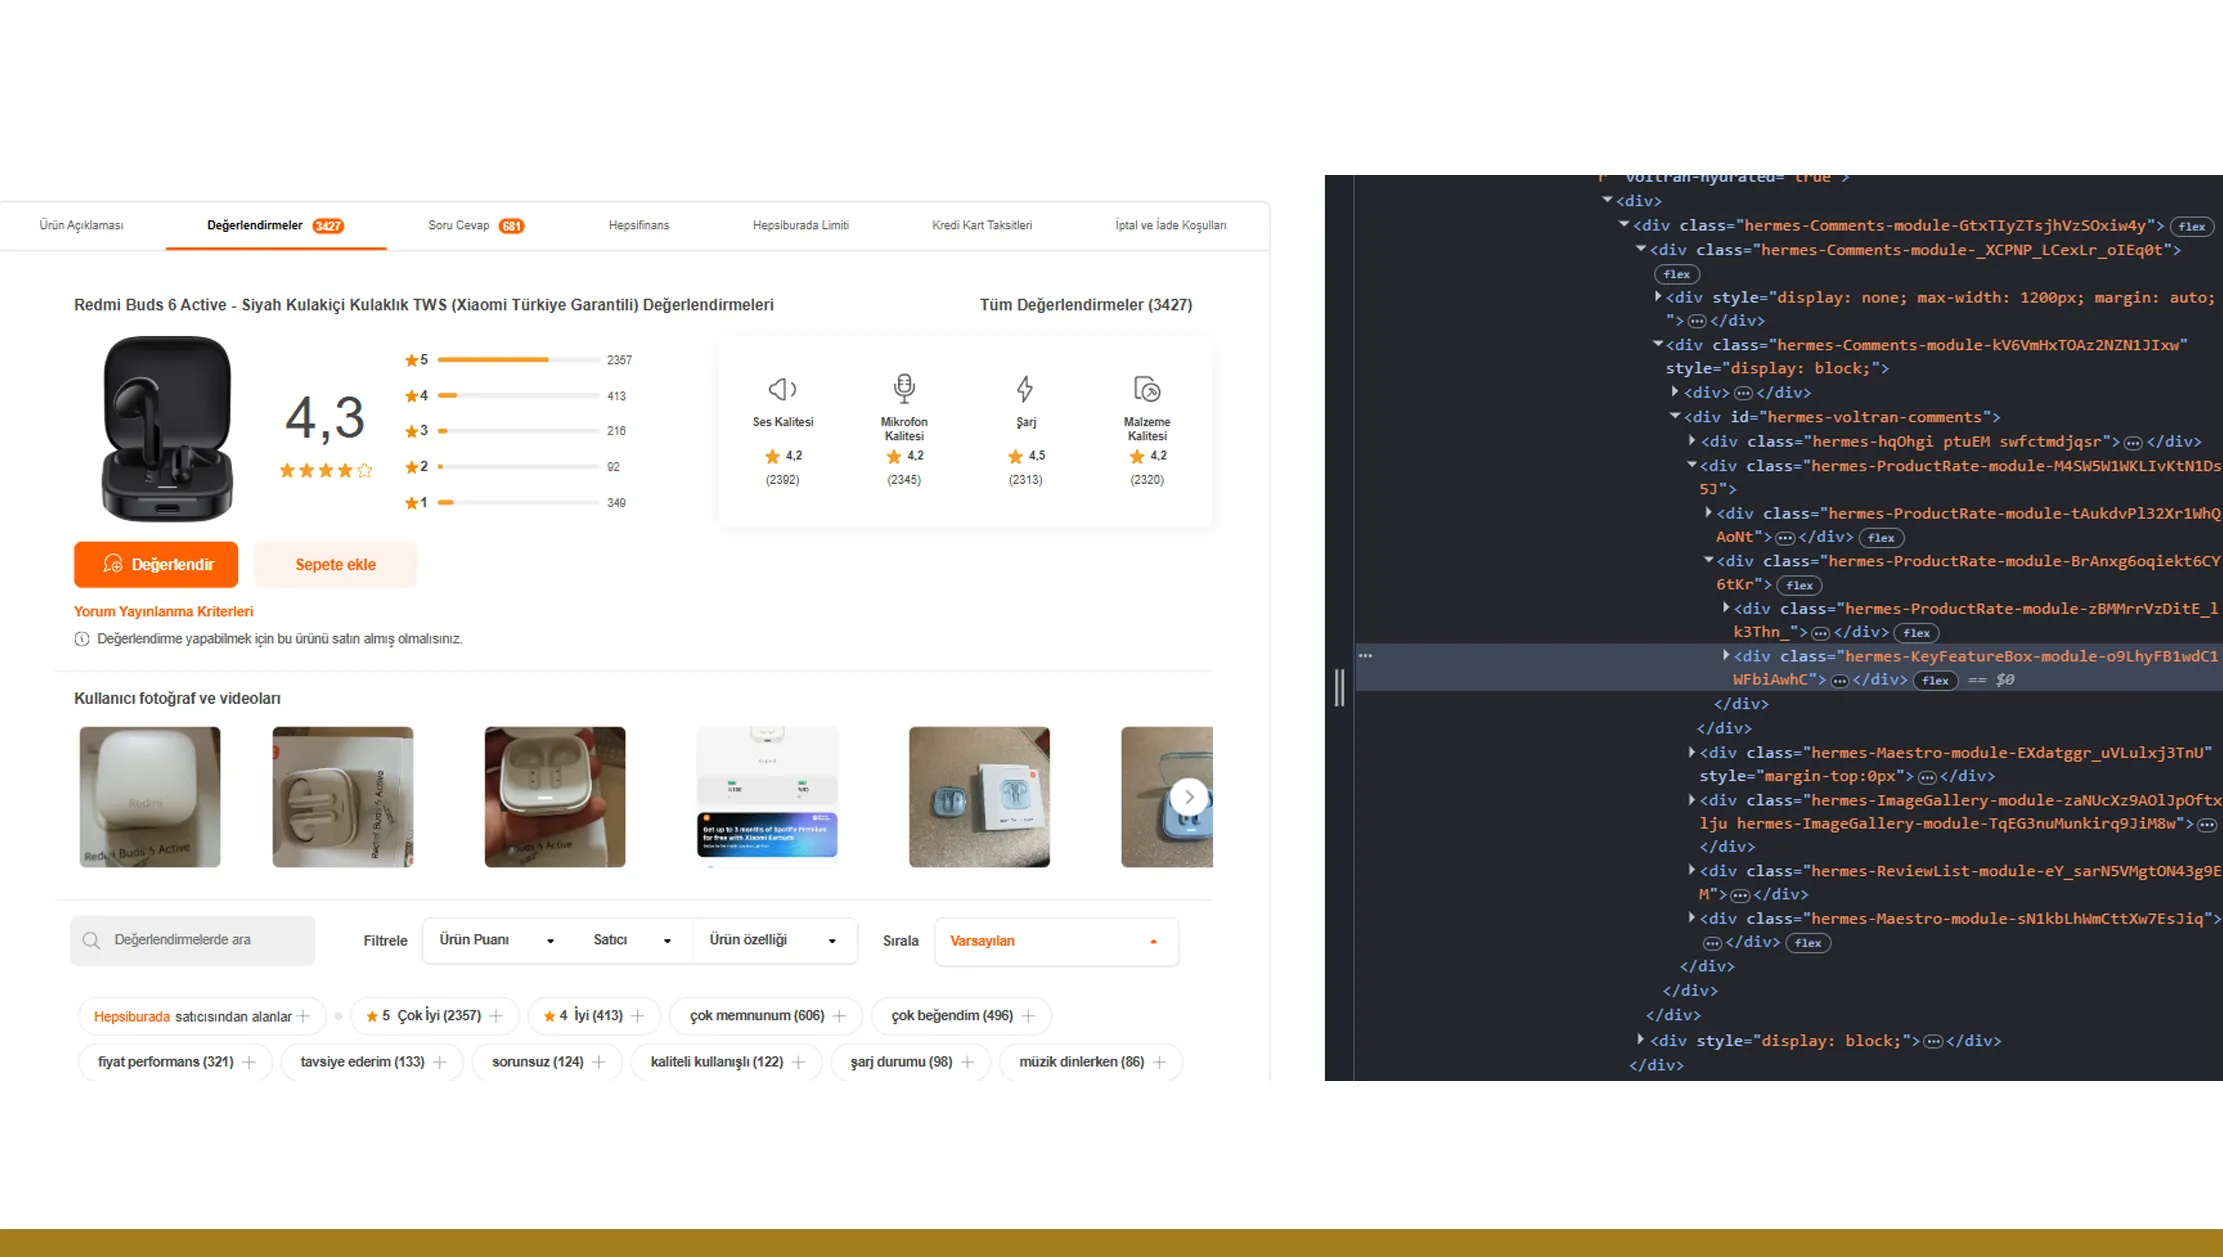Screen dimensions: 2223x1257
Task: Click the Mikrofon Kalitesi microphone icon
Action: (903, 388)
